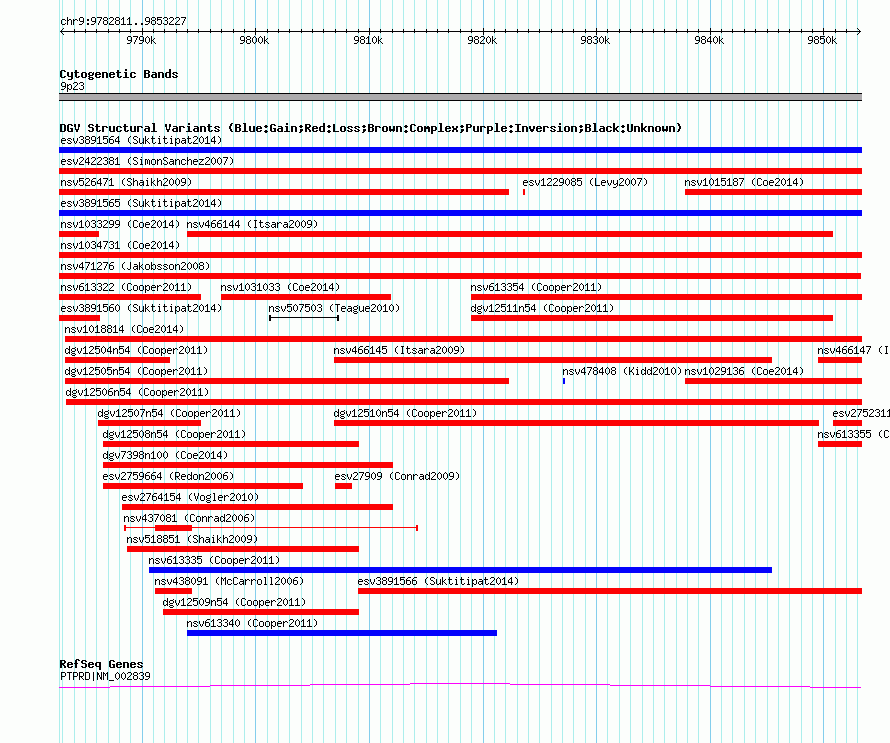Open nsv526471 (Shaikh2009) variant
The width and height of the screenshot is (890, 743).
[126, 182]
